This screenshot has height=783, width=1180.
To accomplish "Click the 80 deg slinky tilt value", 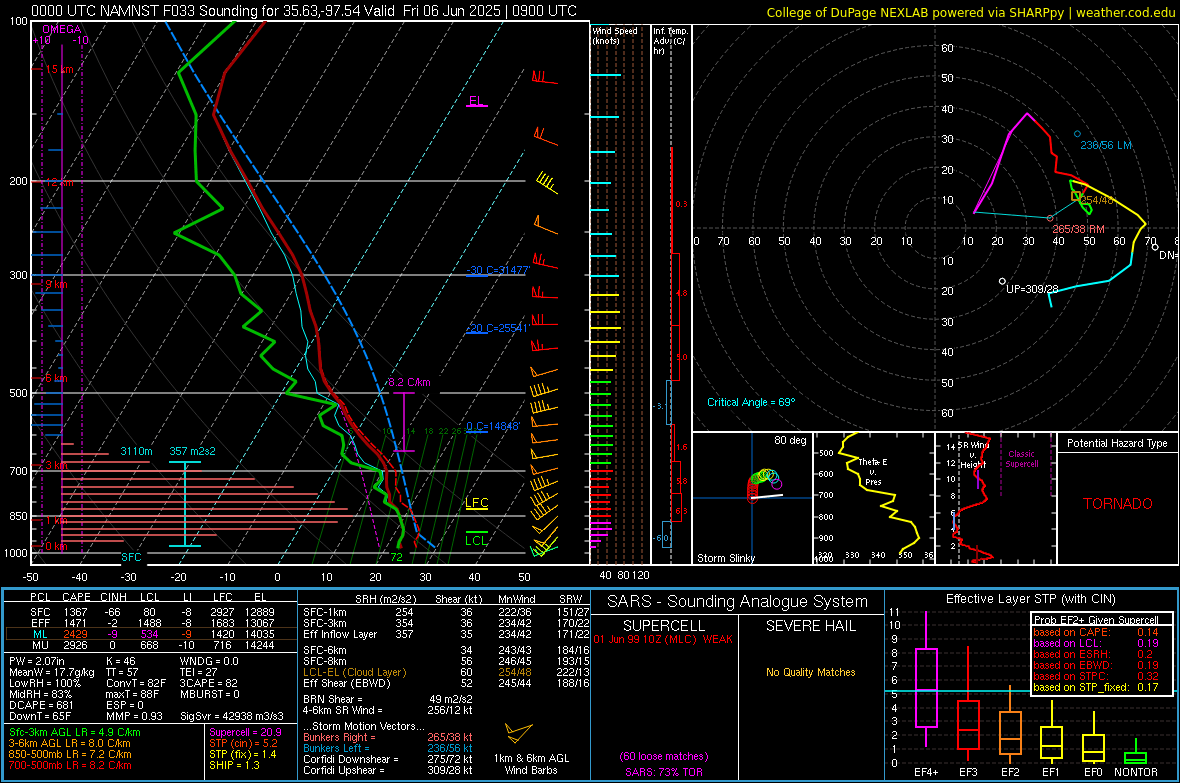I will (x=790, y=440).
